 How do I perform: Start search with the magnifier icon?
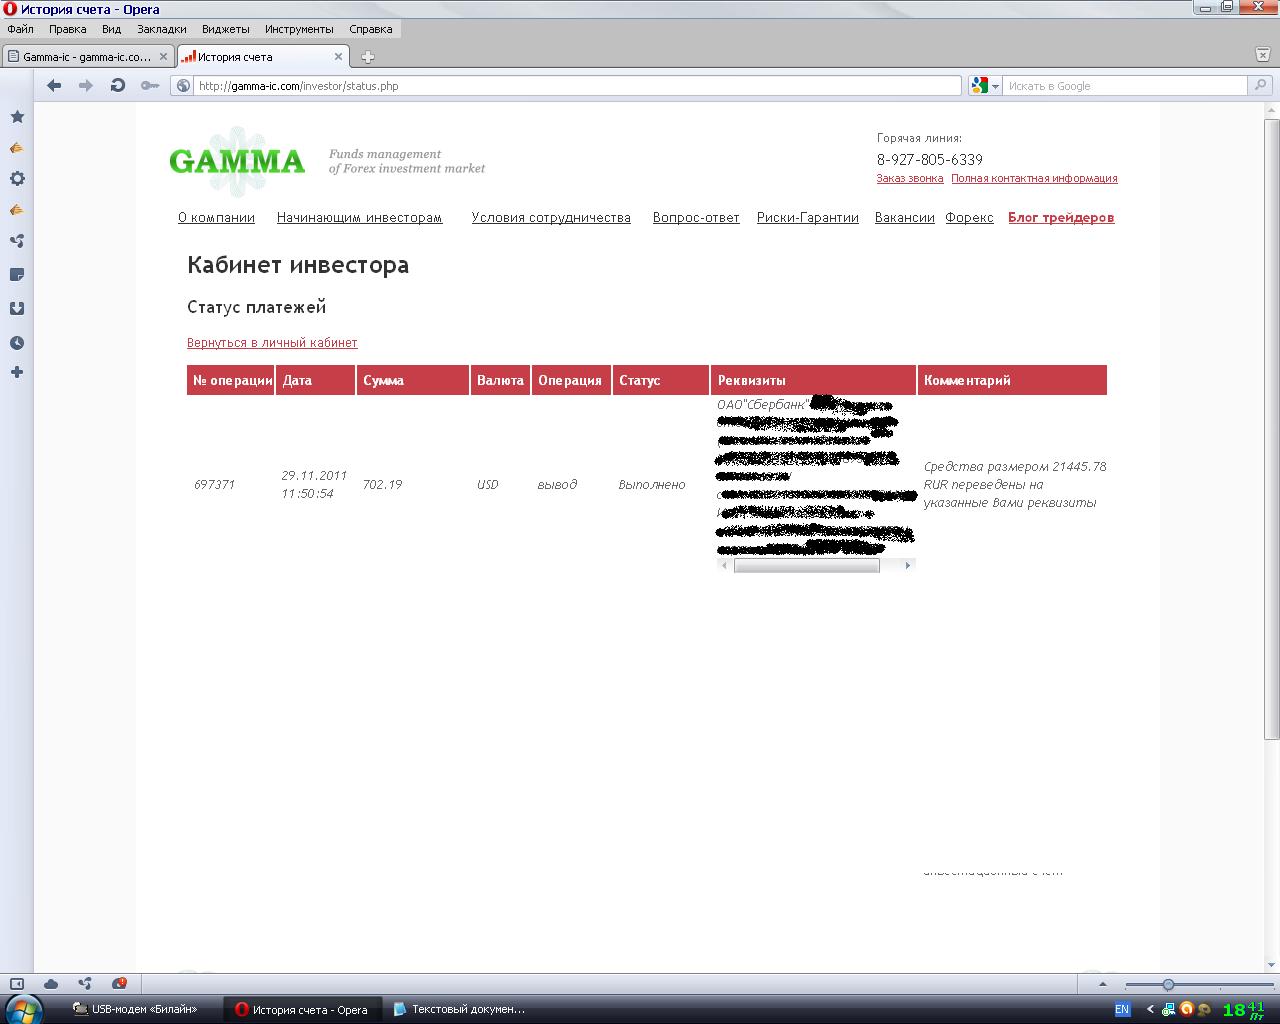1261,86
